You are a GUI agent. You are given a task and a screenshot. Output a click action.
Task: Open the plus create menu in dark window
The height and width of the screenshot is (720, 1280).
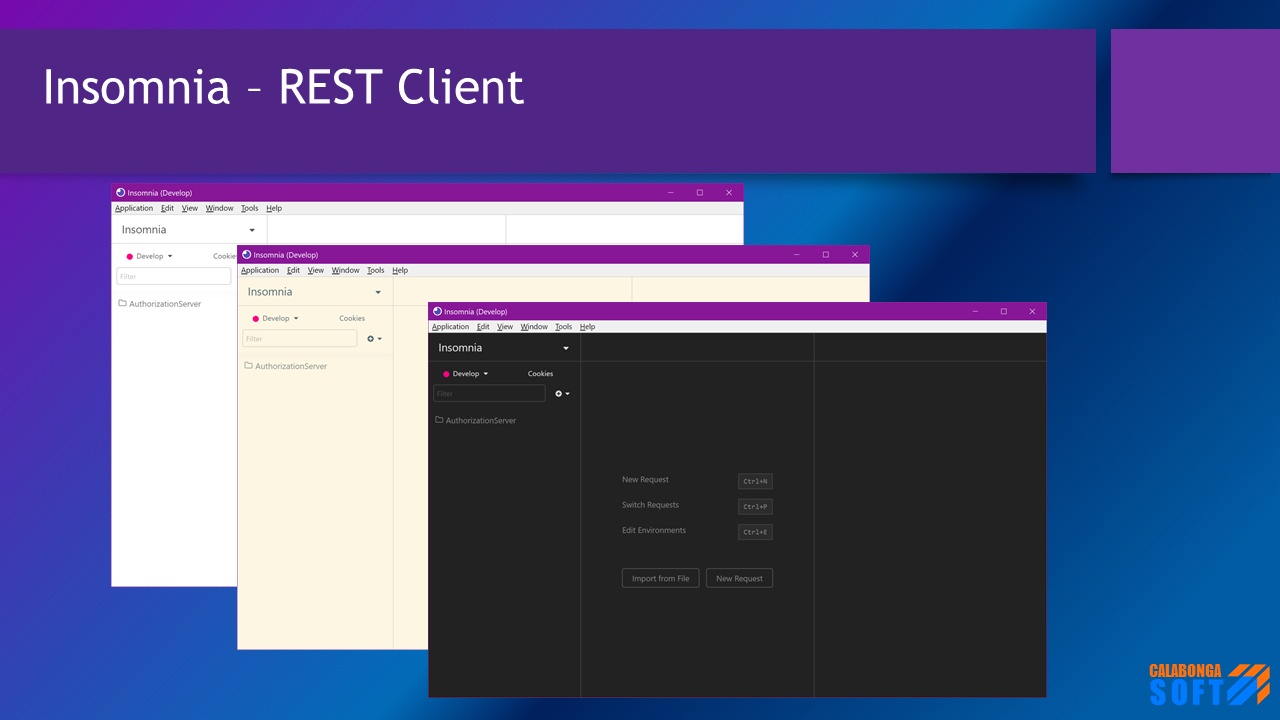pyautogui.click(x=563, y=394)
